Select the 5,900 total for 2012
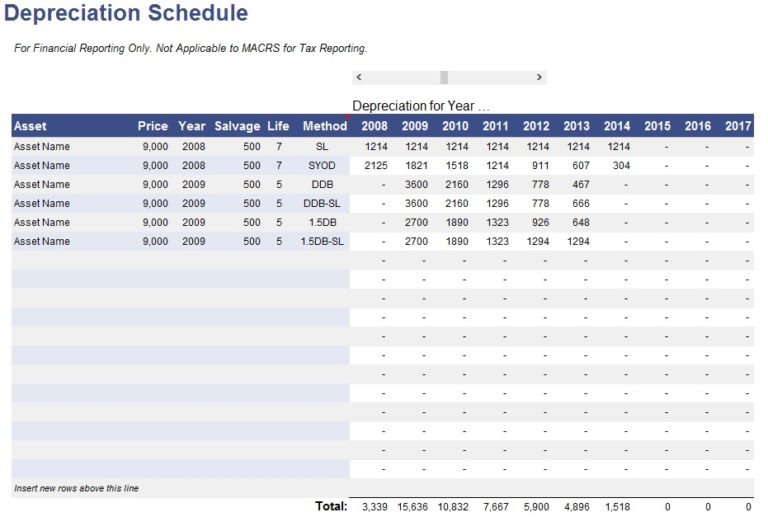Image resolution: width=768 pixels, height=531 pixels. point(536,507)
